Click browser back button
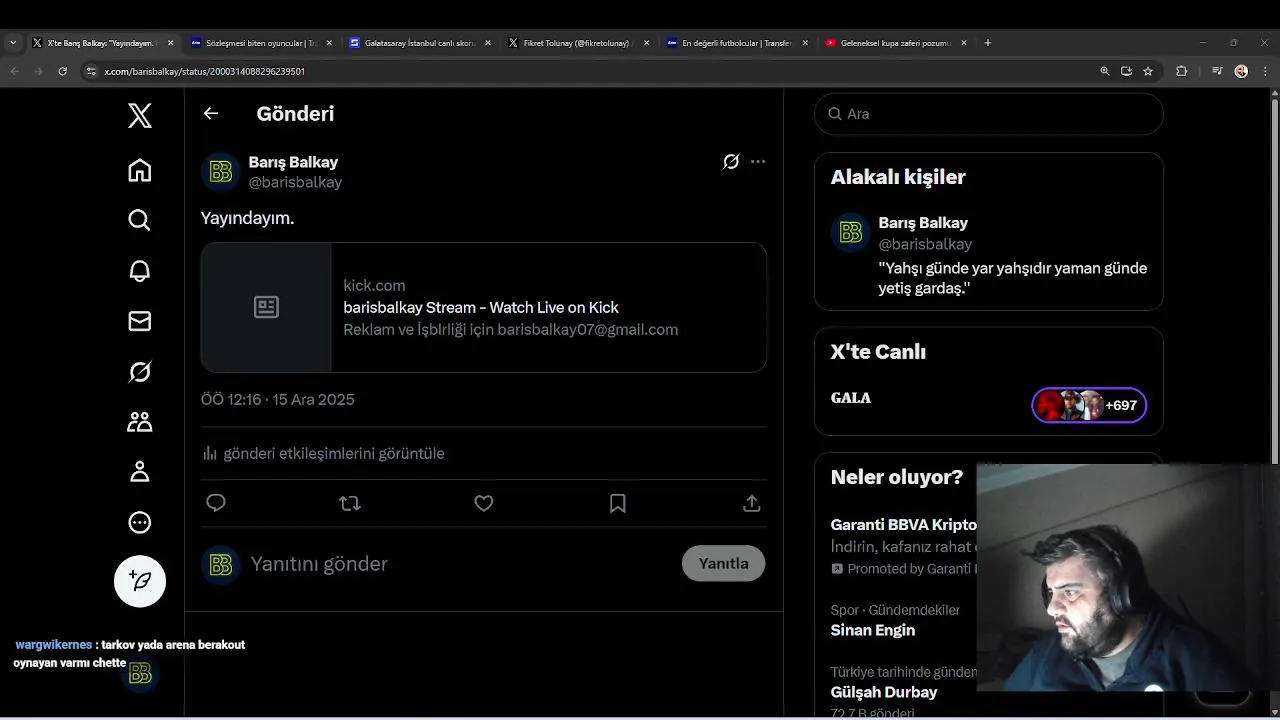Screen dimensions: 1280x720 click(15, 71)
